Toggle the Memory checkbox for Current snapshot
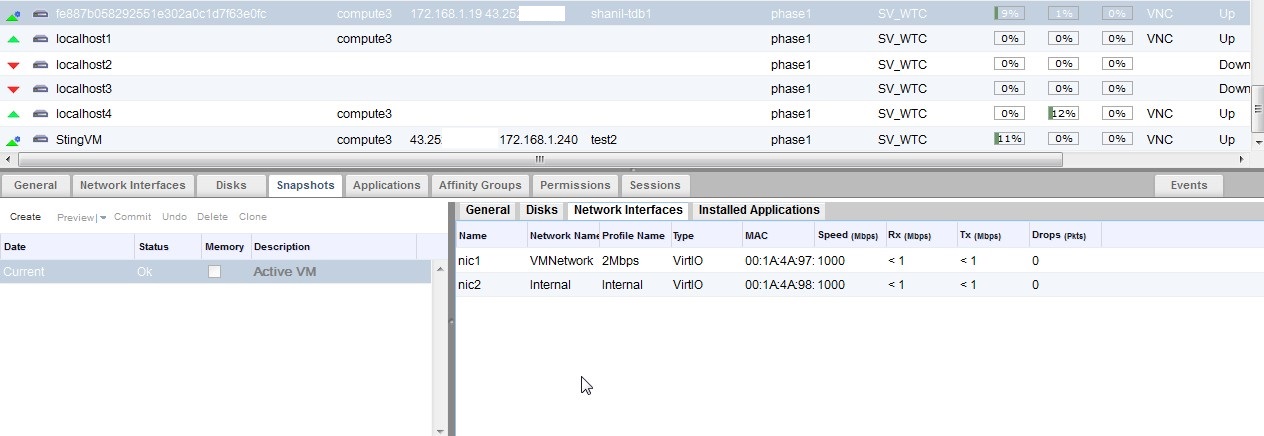The height and width of the screenshot is (436, 1264). pyautogui.click(x=214, y=272)
